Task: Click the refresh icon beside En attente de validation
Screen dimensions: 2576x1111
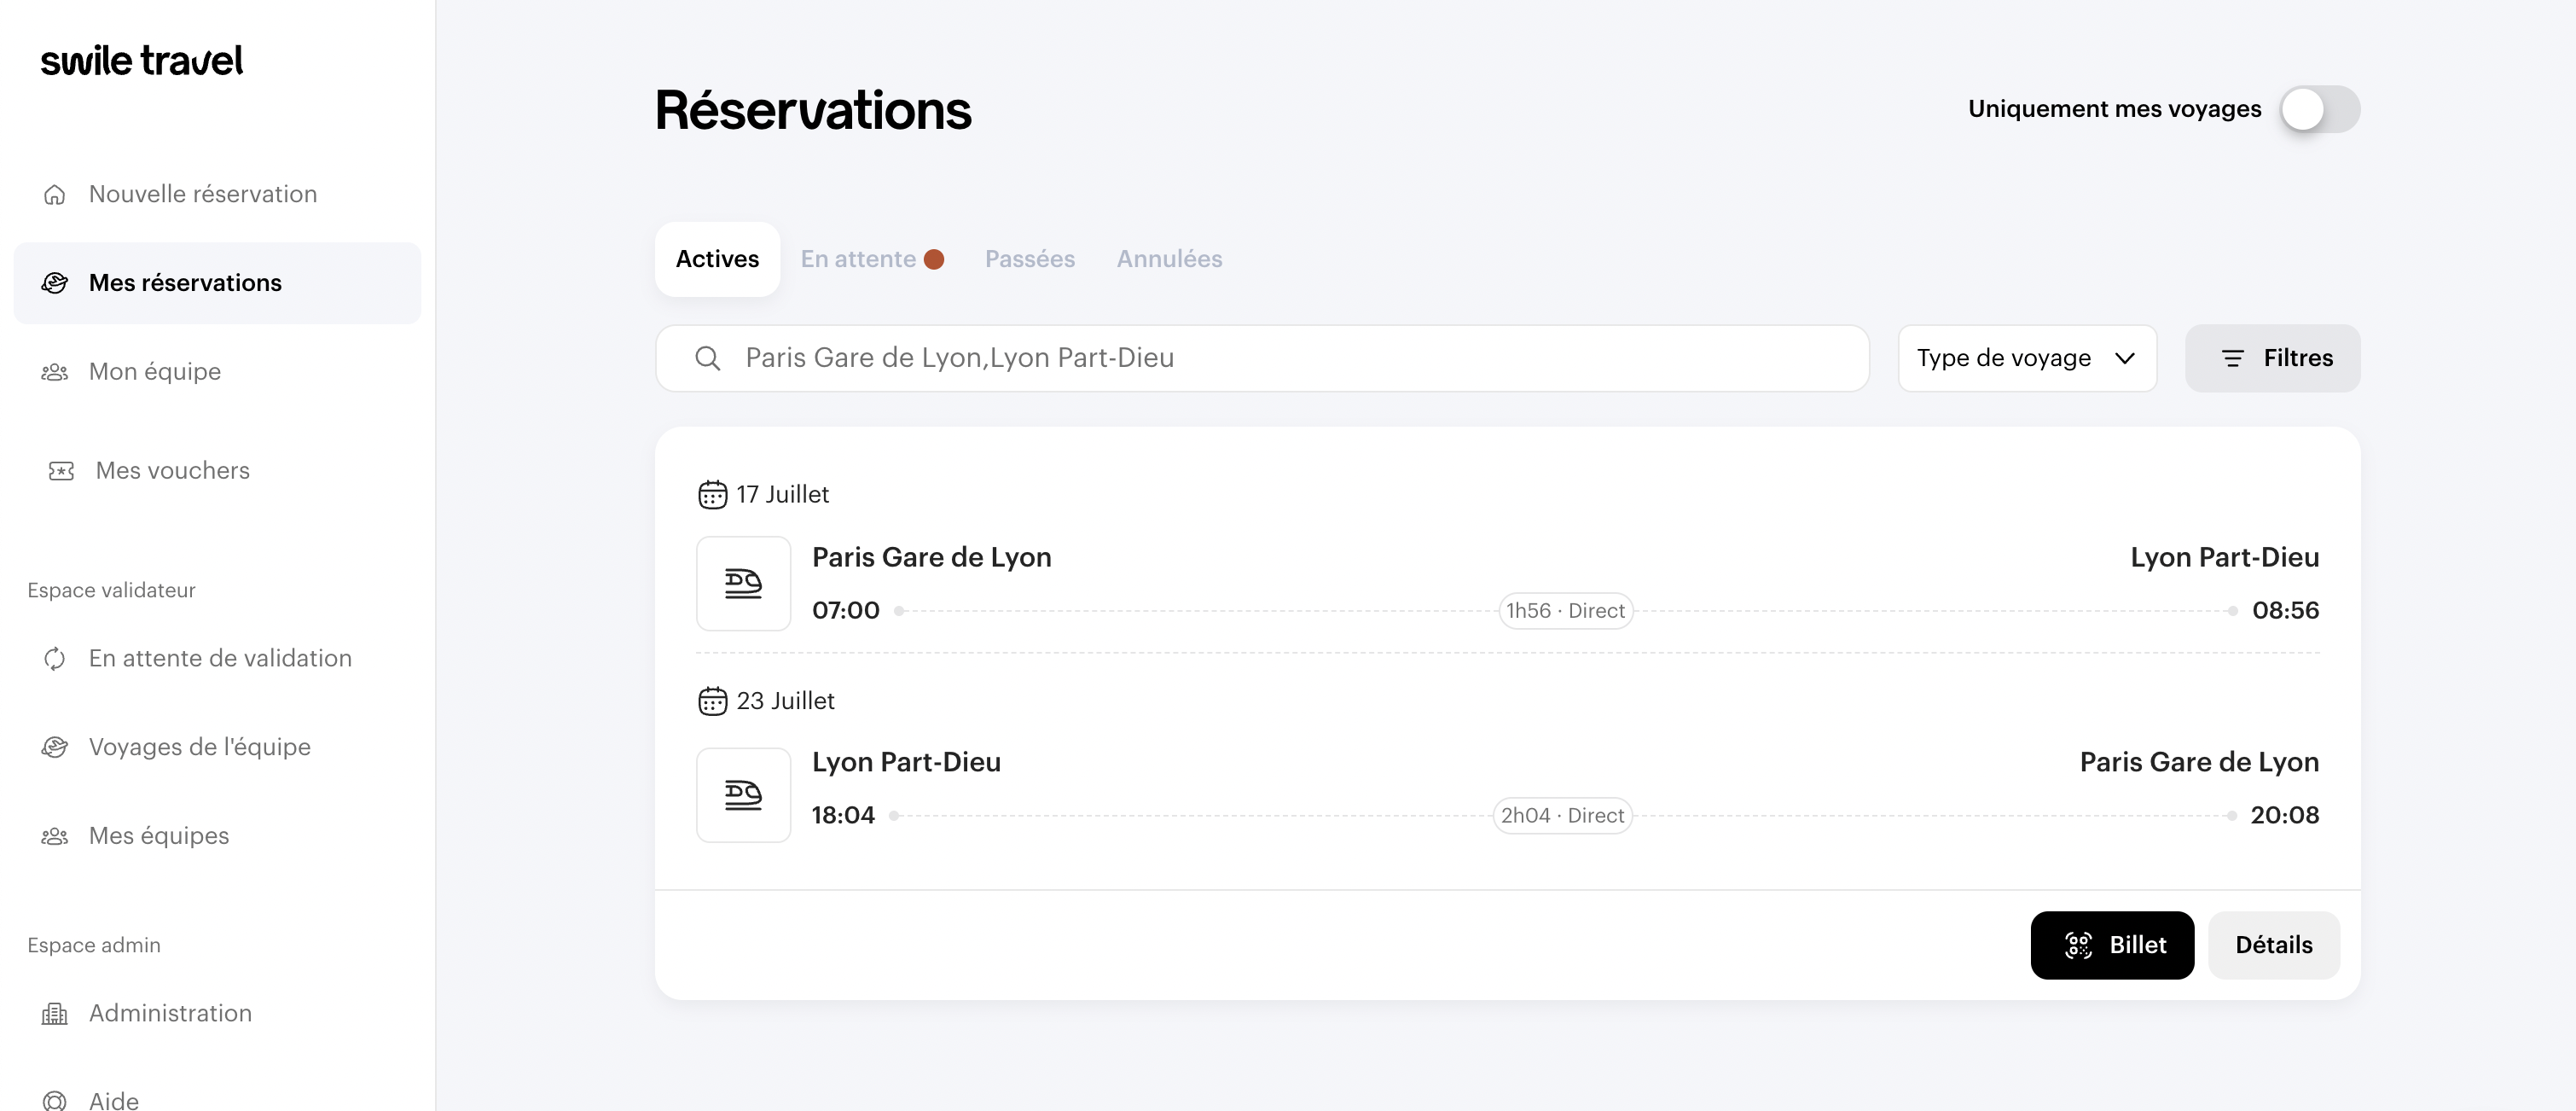Action: tap(55, 658)
